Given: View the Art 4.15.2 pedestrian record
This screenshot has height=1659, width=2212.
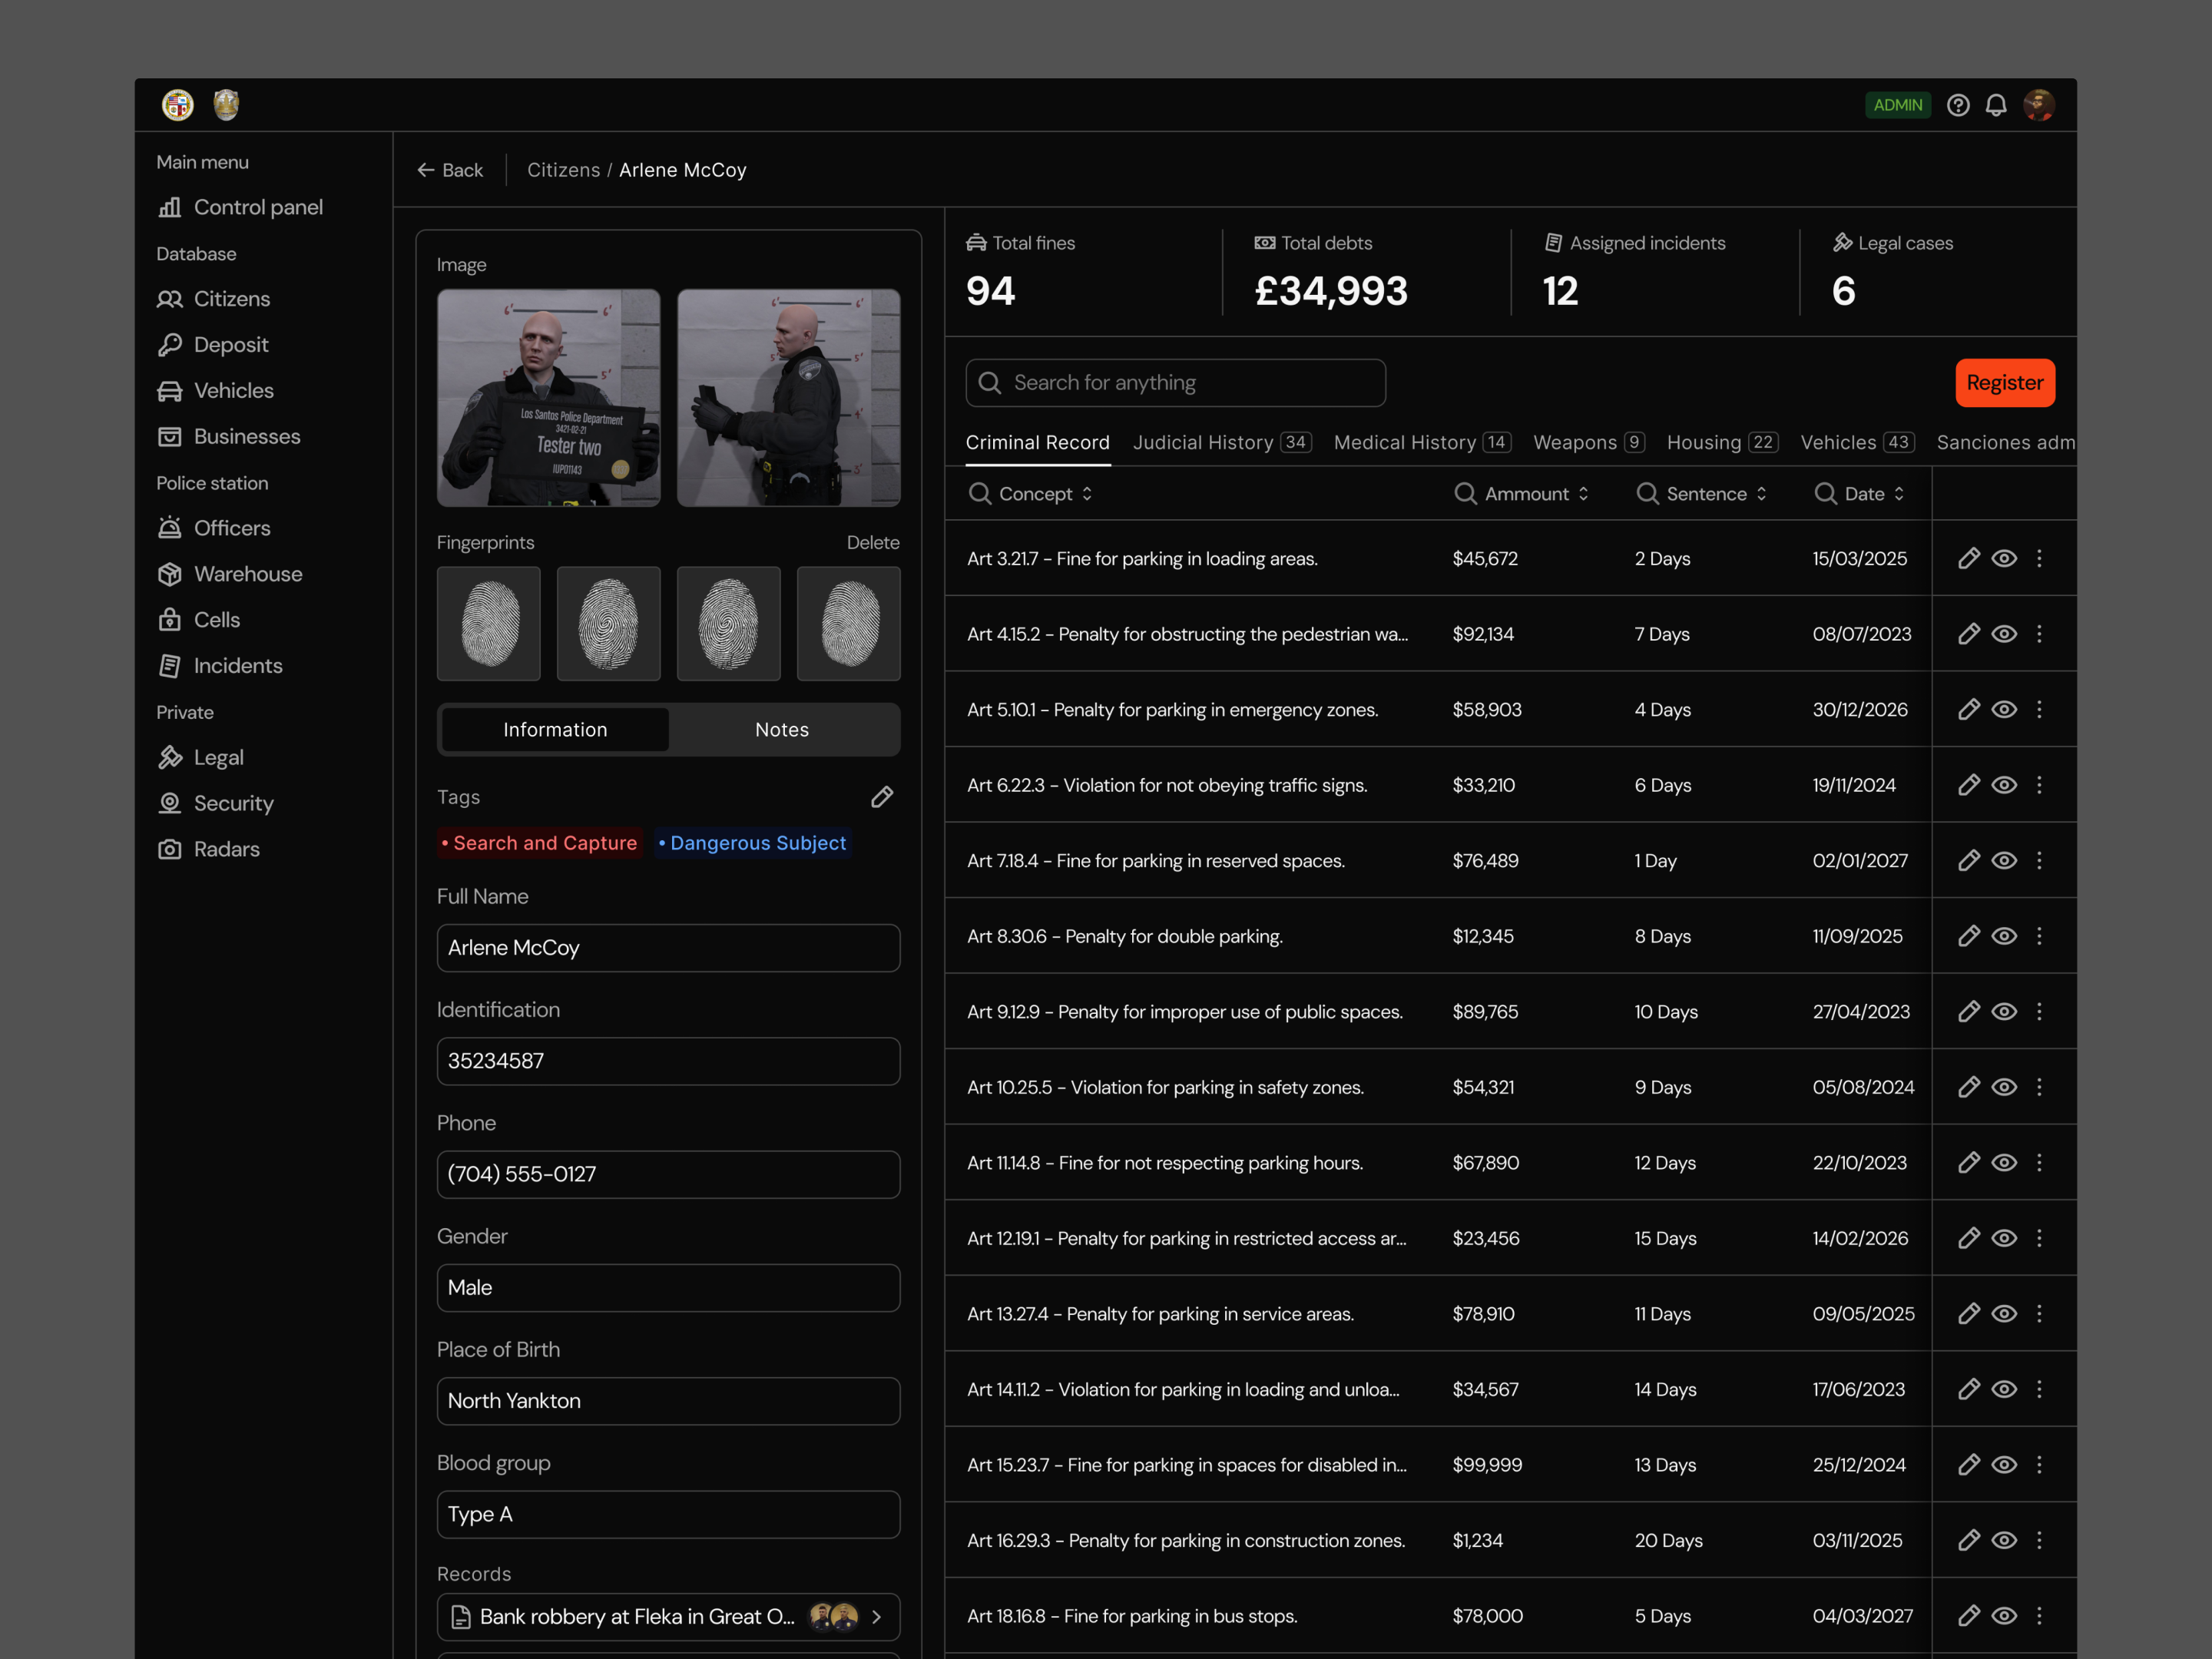Looking at the screenshot, I should pyautogui.click(x=2004, y=634).
